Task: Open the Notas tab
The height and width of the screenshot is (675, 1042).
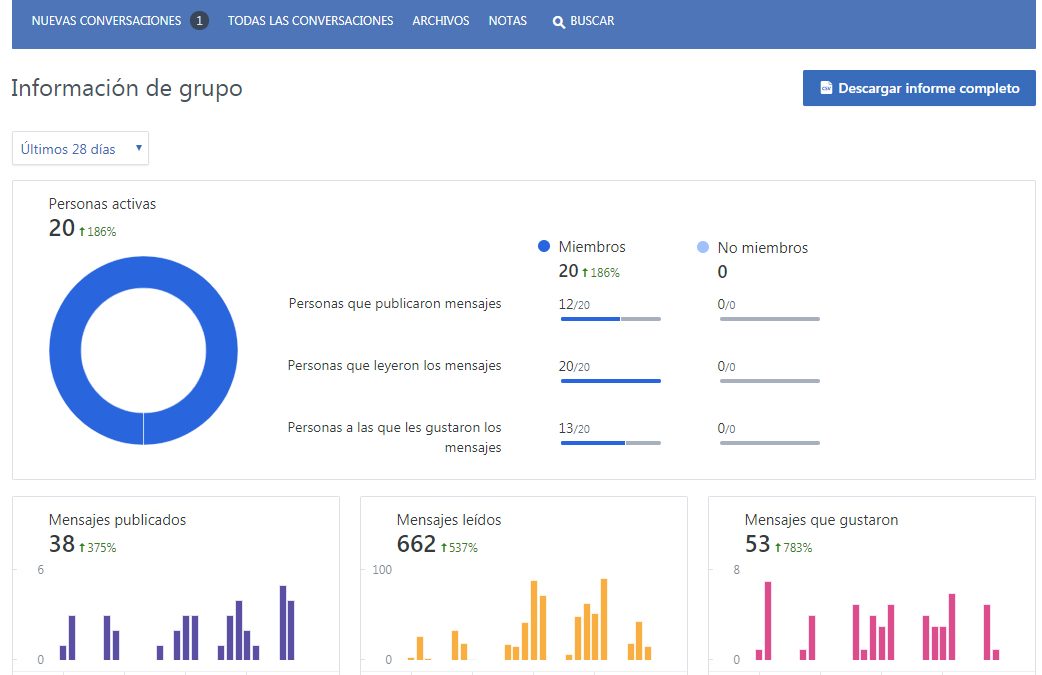Action: 507,21
